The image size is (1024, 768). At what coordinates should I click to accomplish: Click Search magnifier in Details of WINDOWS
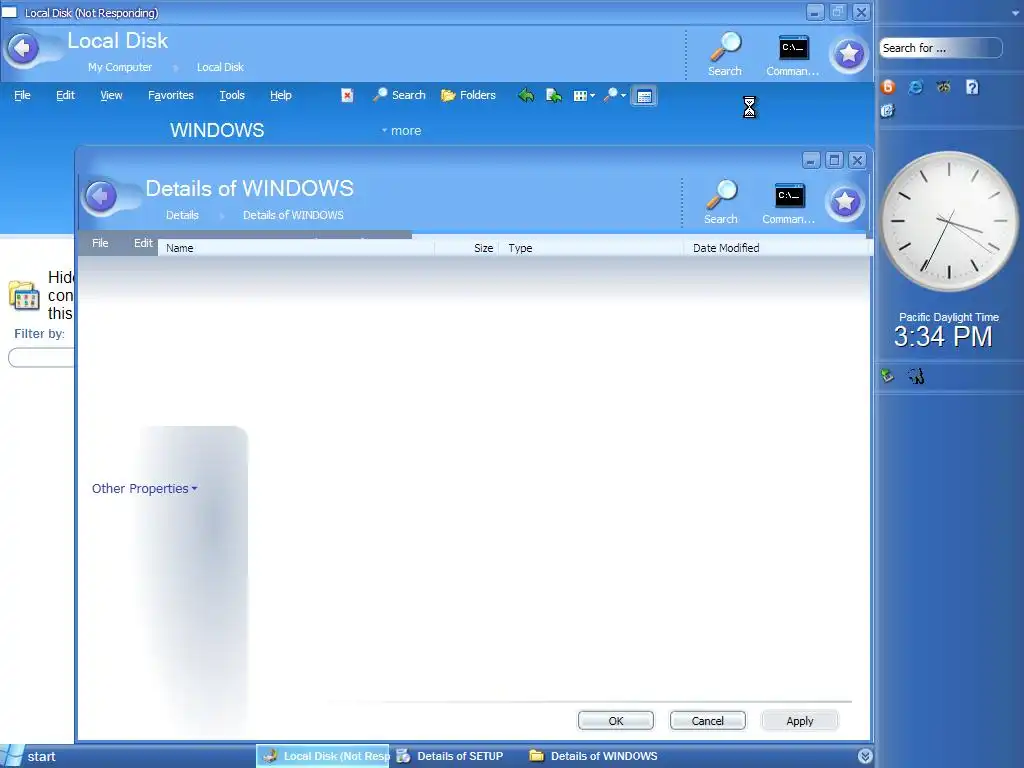721,202
